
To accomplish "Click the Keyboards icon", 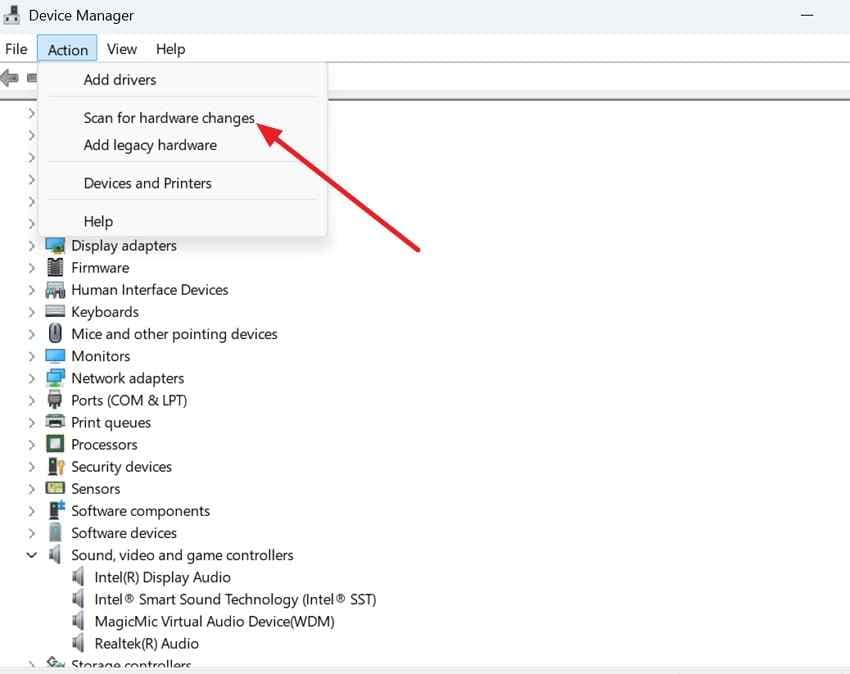I will click(x=55, y=311).
